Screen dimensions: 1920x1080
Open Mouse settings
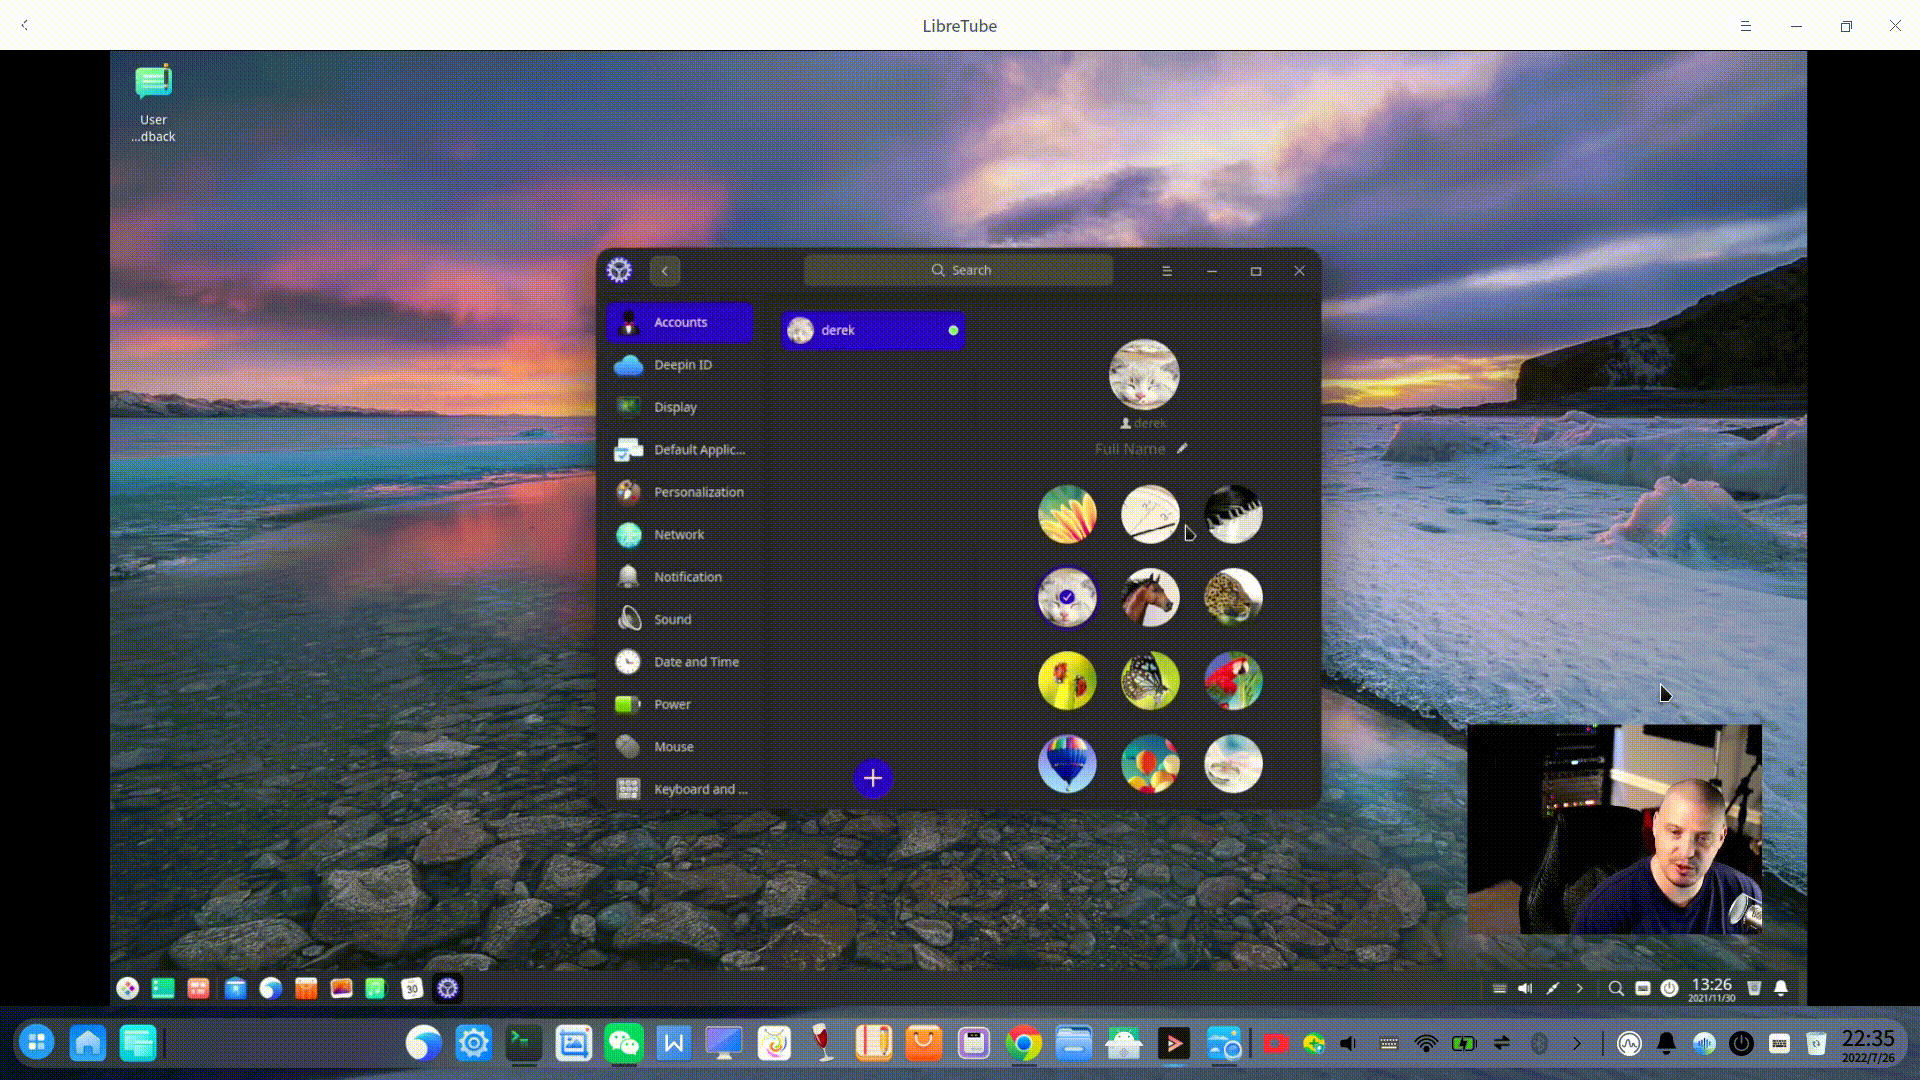672,746
